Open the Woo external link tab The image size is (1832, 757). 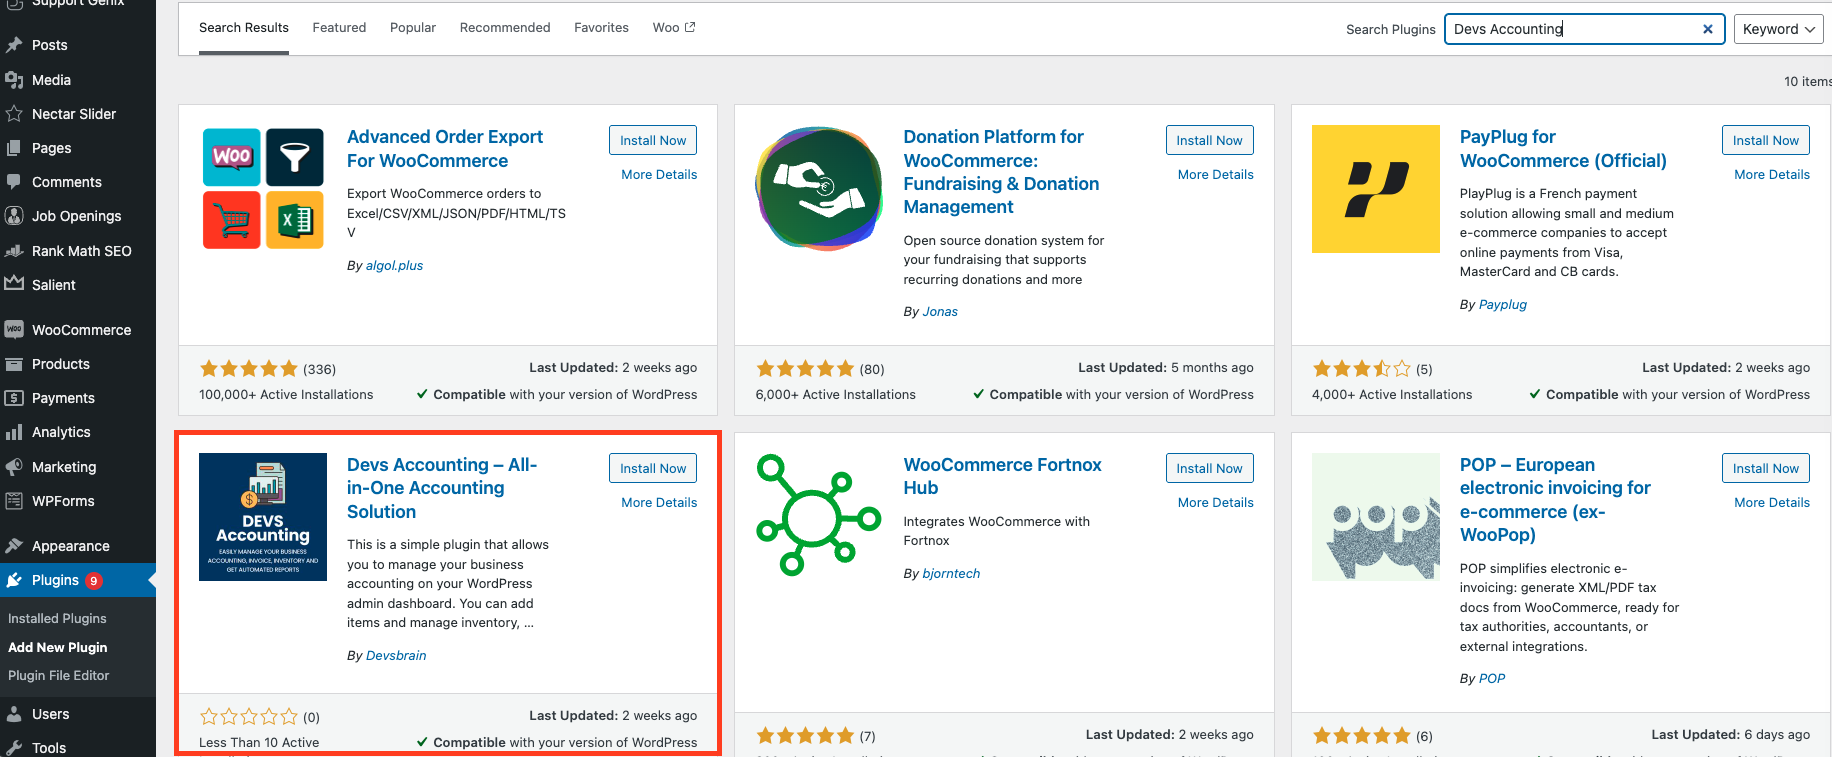tap(674, 28)
